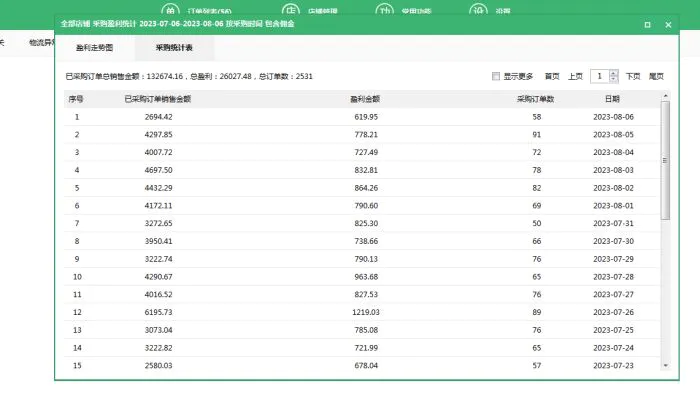Select the profit value 864.26
700x394 pixels.
pyautogui.click(x=366, y=188)
